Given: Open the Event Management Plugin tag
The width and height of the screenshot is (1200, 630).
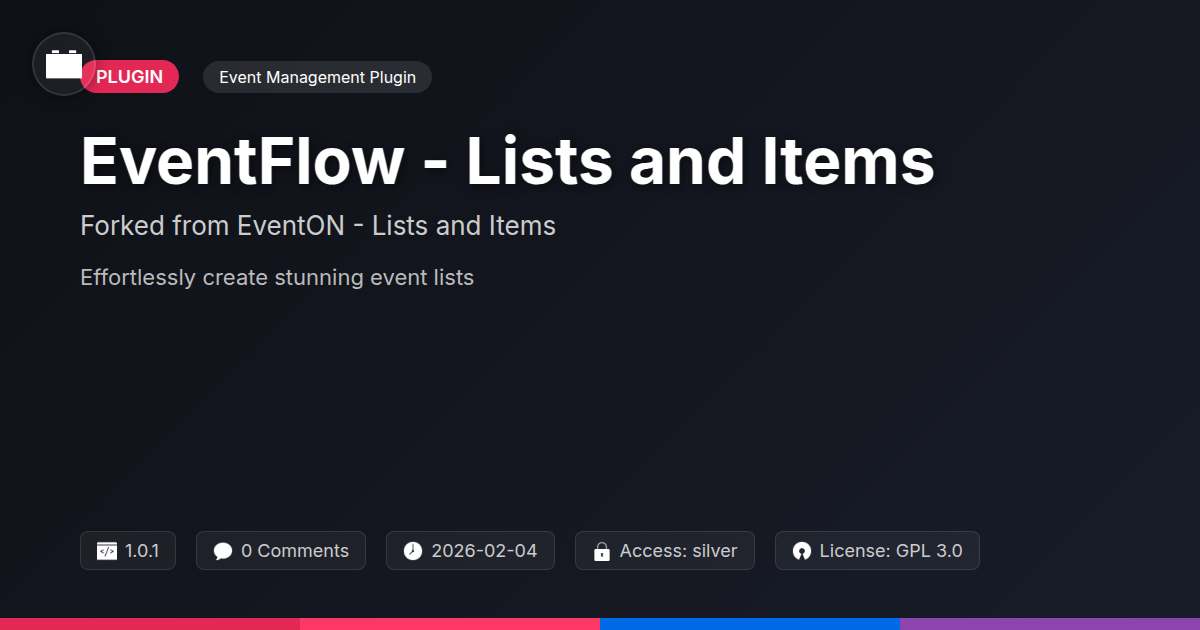Looking at the screenshot, I should pyautogui.click(x=317, y=77).
